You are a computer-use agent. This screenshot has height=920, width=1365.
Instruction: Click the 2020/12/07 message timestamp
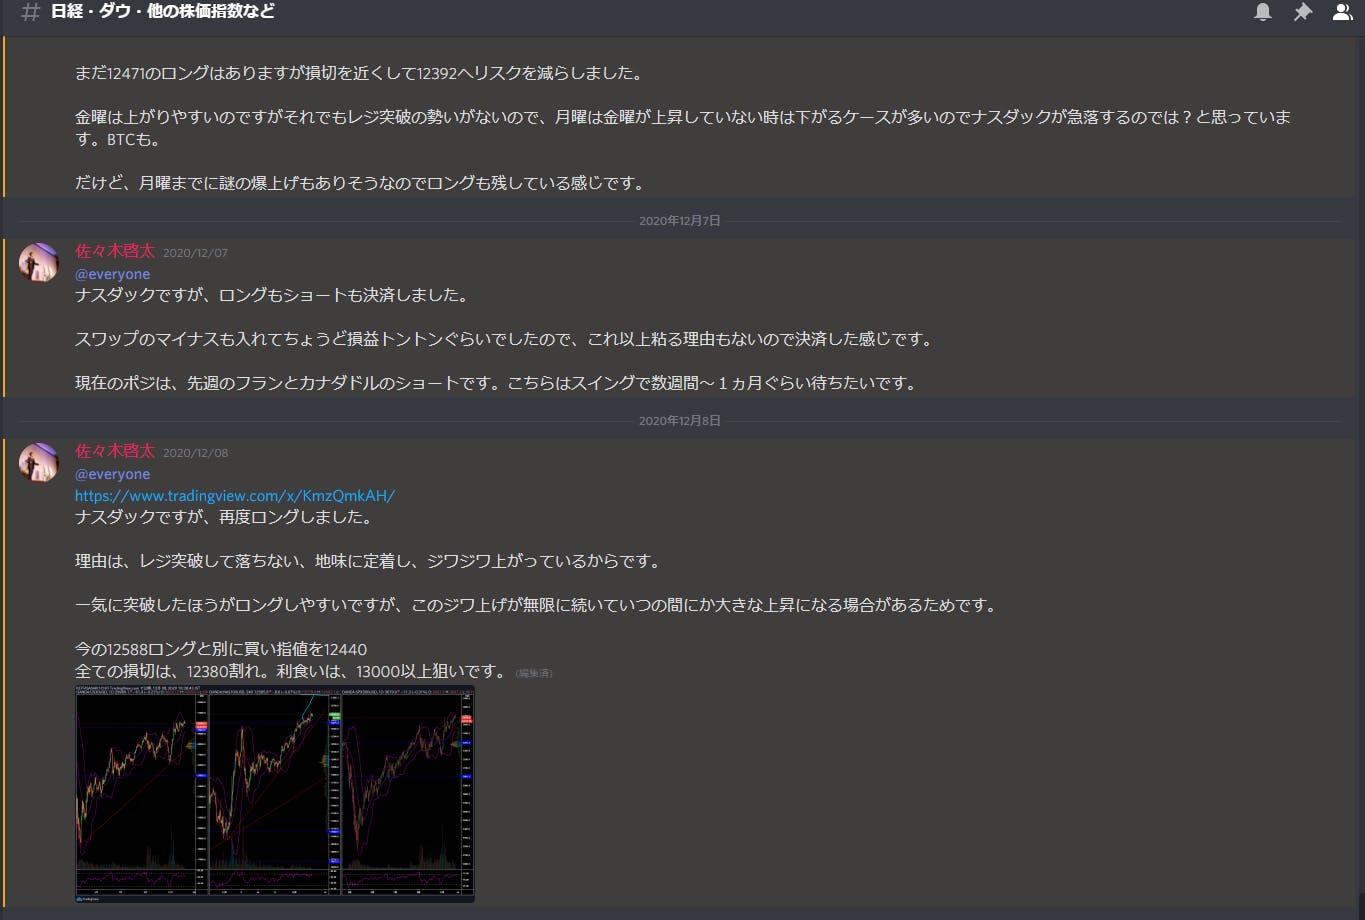(195, 253)
